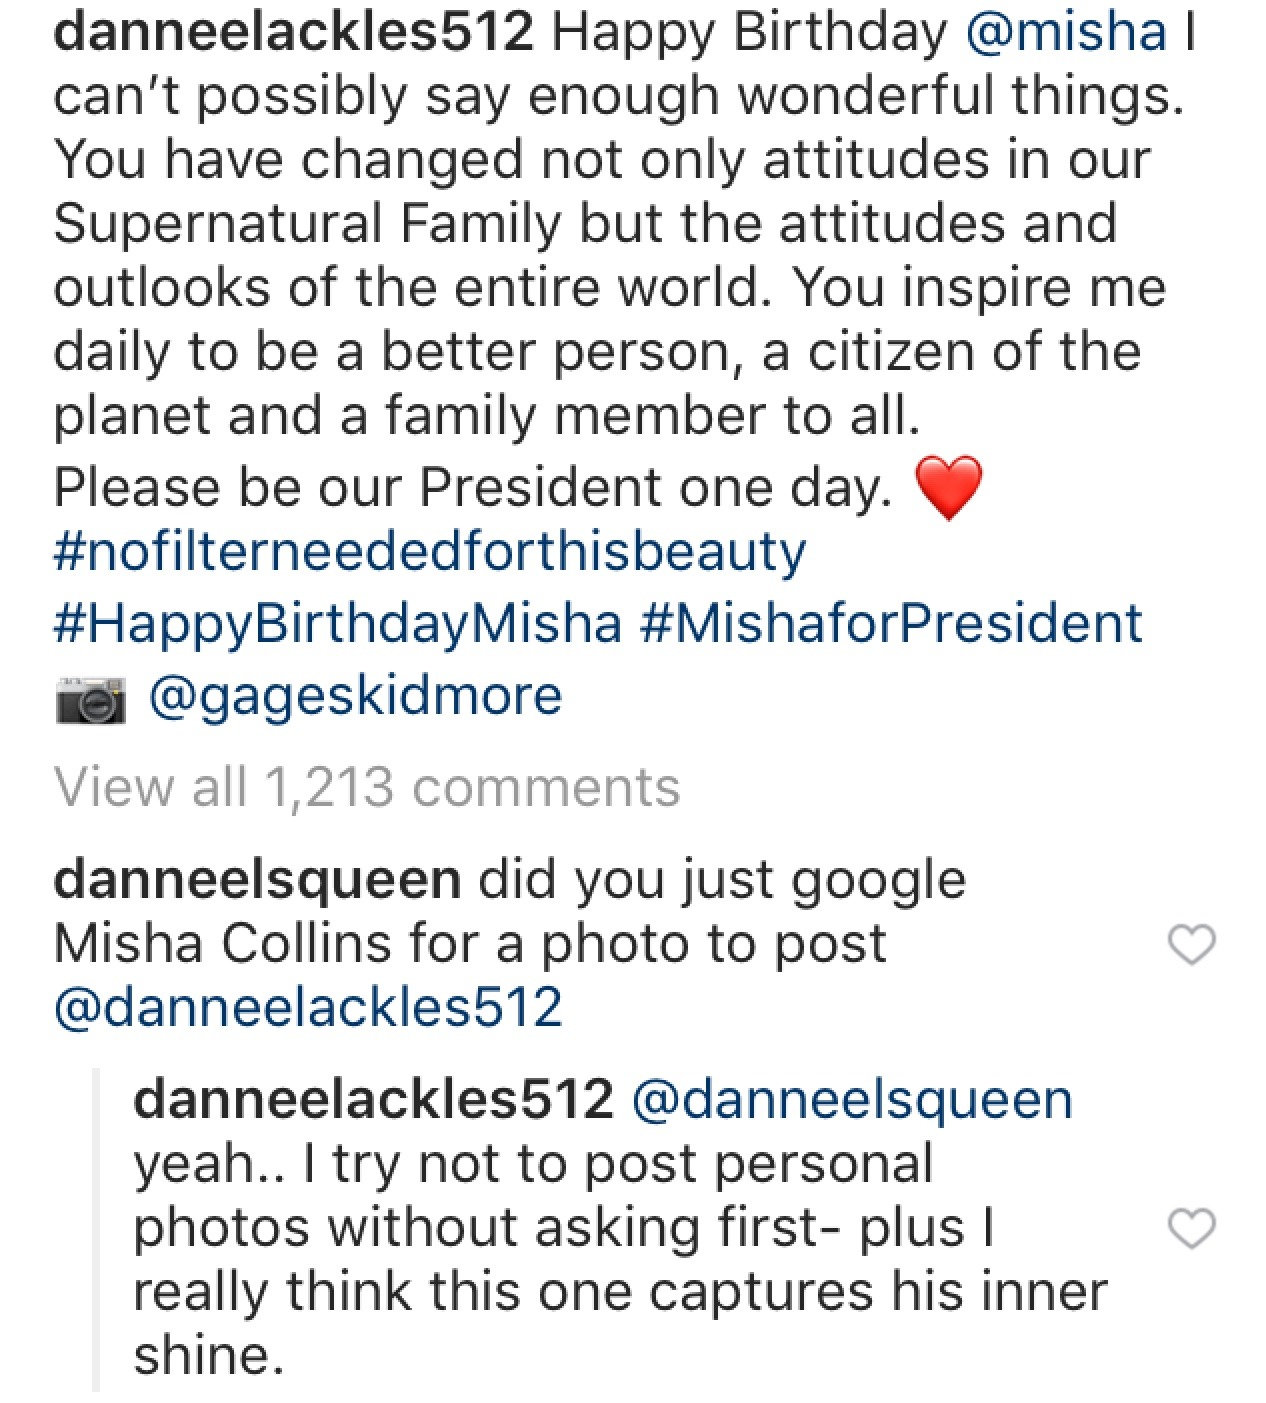
Task: Tap the red heart emoji in the caption
Action: pyautogui.click(x=949, y=488)
